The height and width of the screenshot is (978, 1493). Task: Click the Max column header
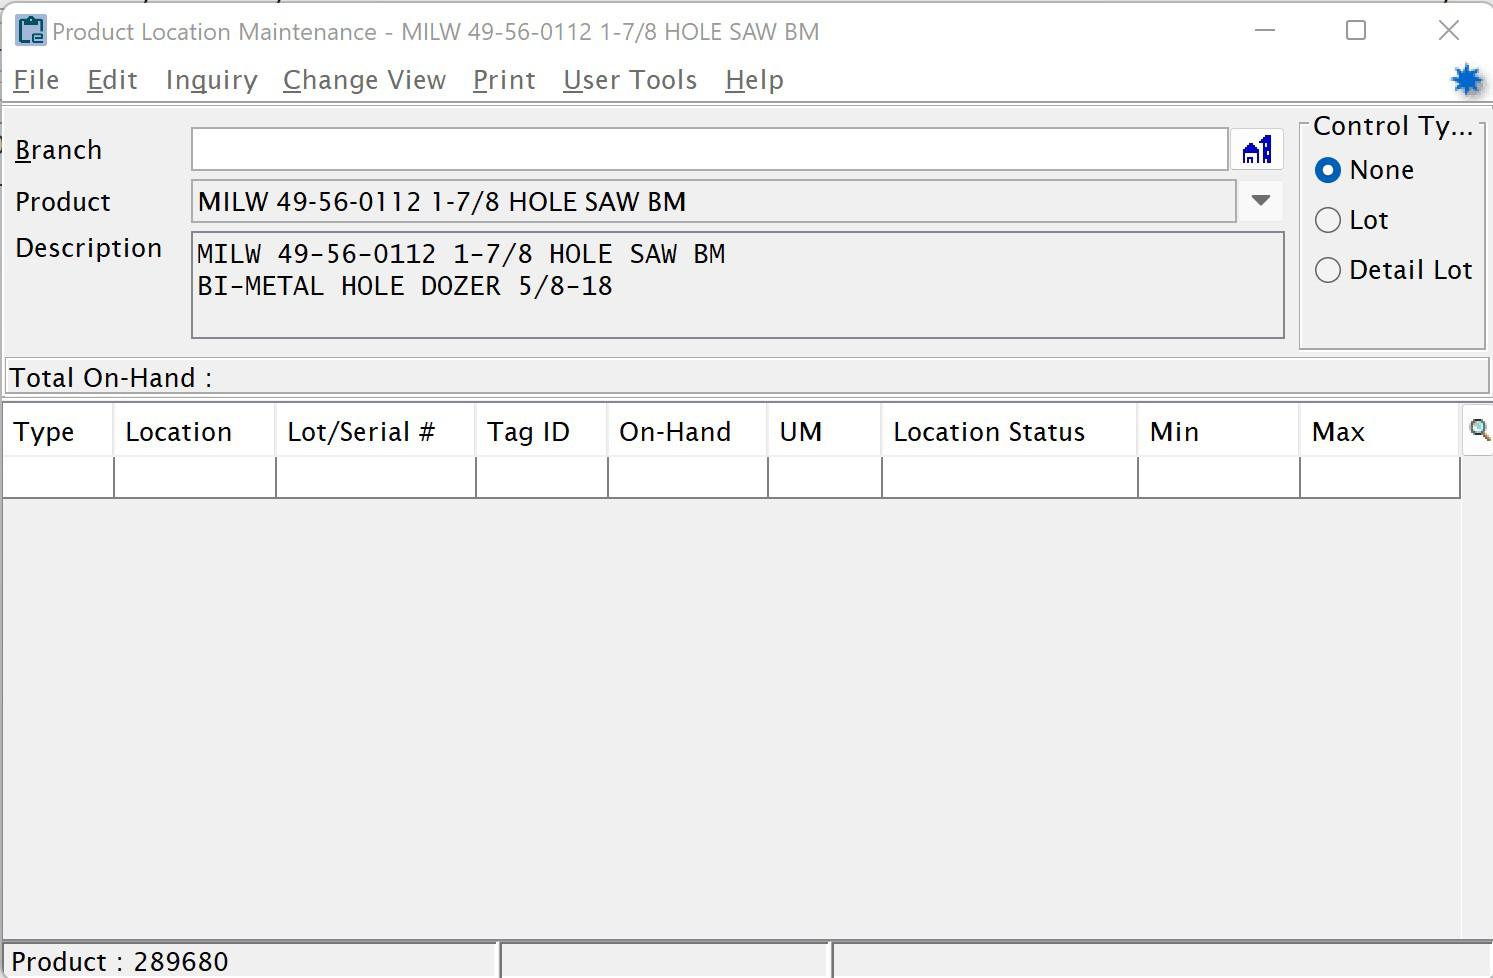pos(1381,431)
